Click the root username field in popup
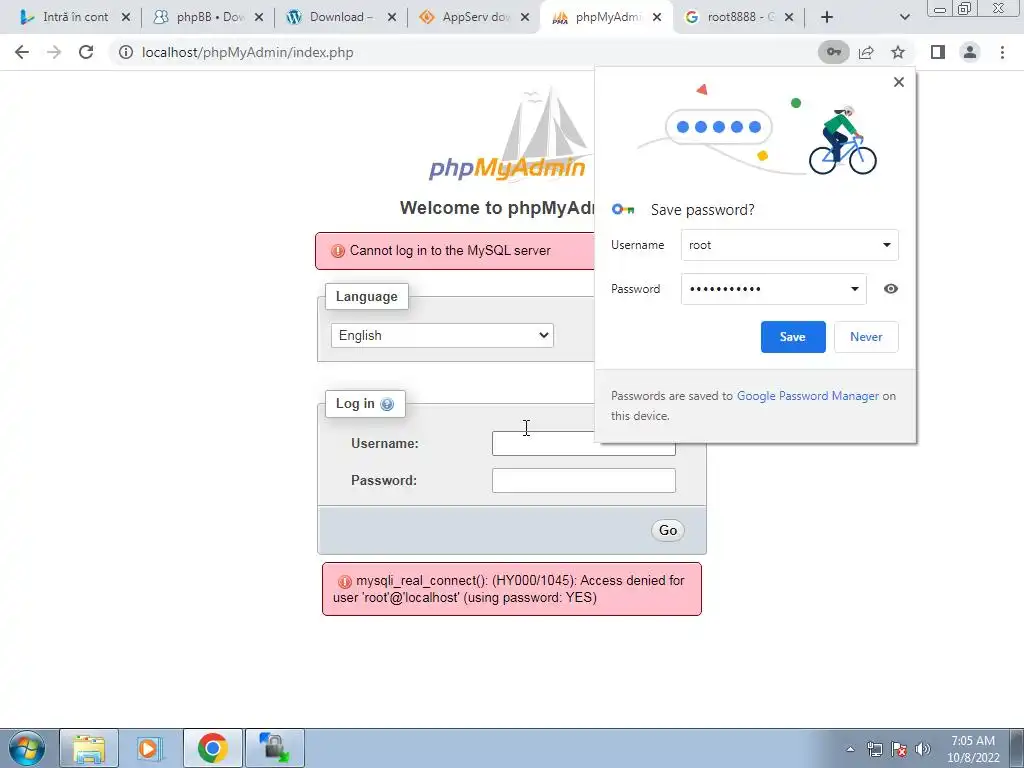1024x768 pixels. (x=790, y=245)
